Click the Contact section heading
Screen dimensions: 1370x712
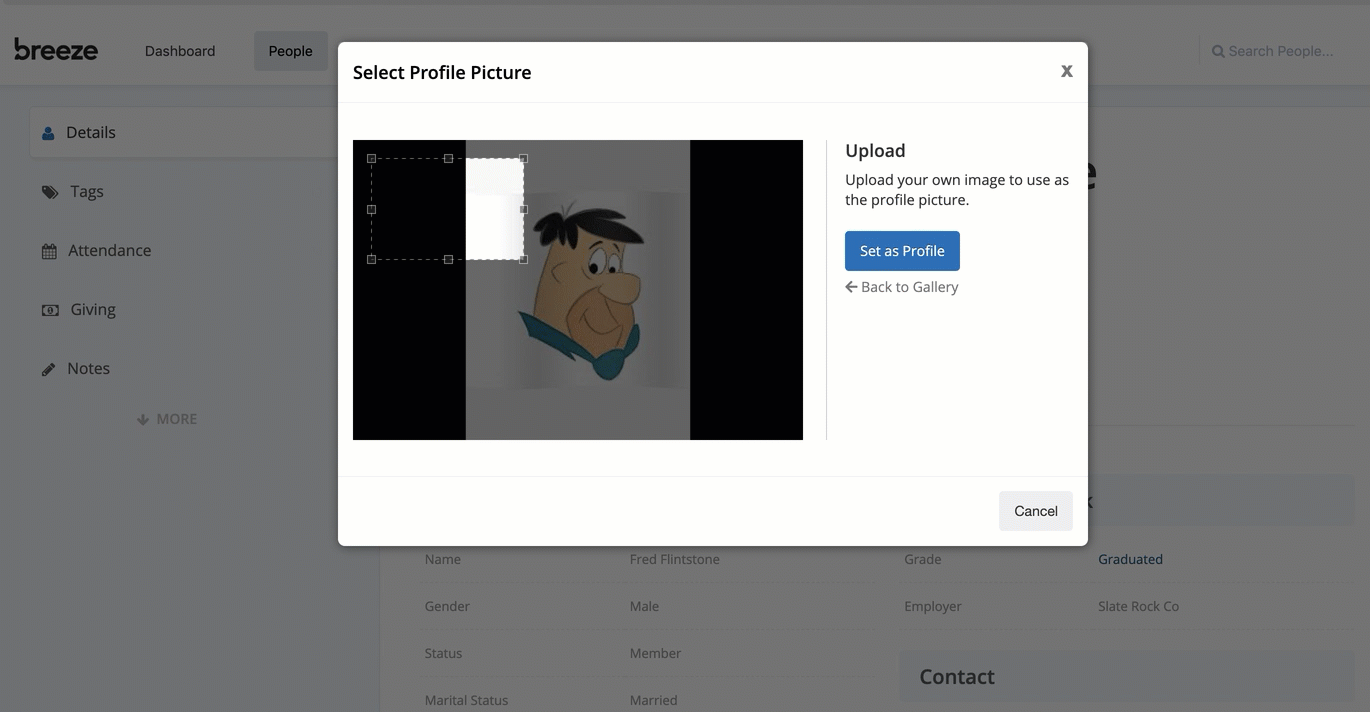pyautogui.click(x=957, y=677)
